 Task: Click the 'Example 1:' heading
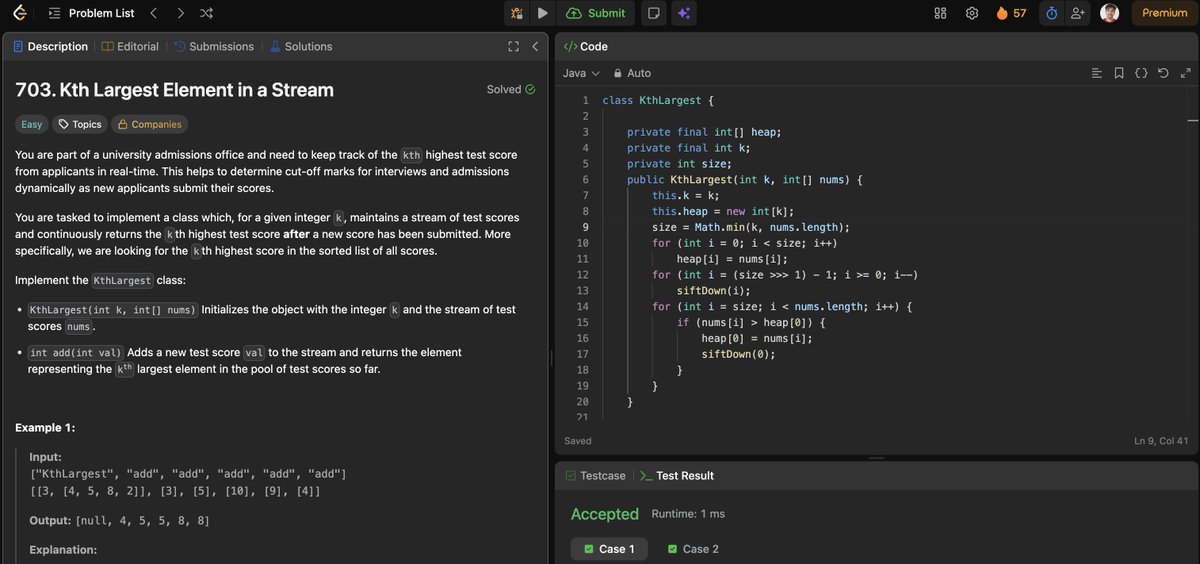point(45,428)
